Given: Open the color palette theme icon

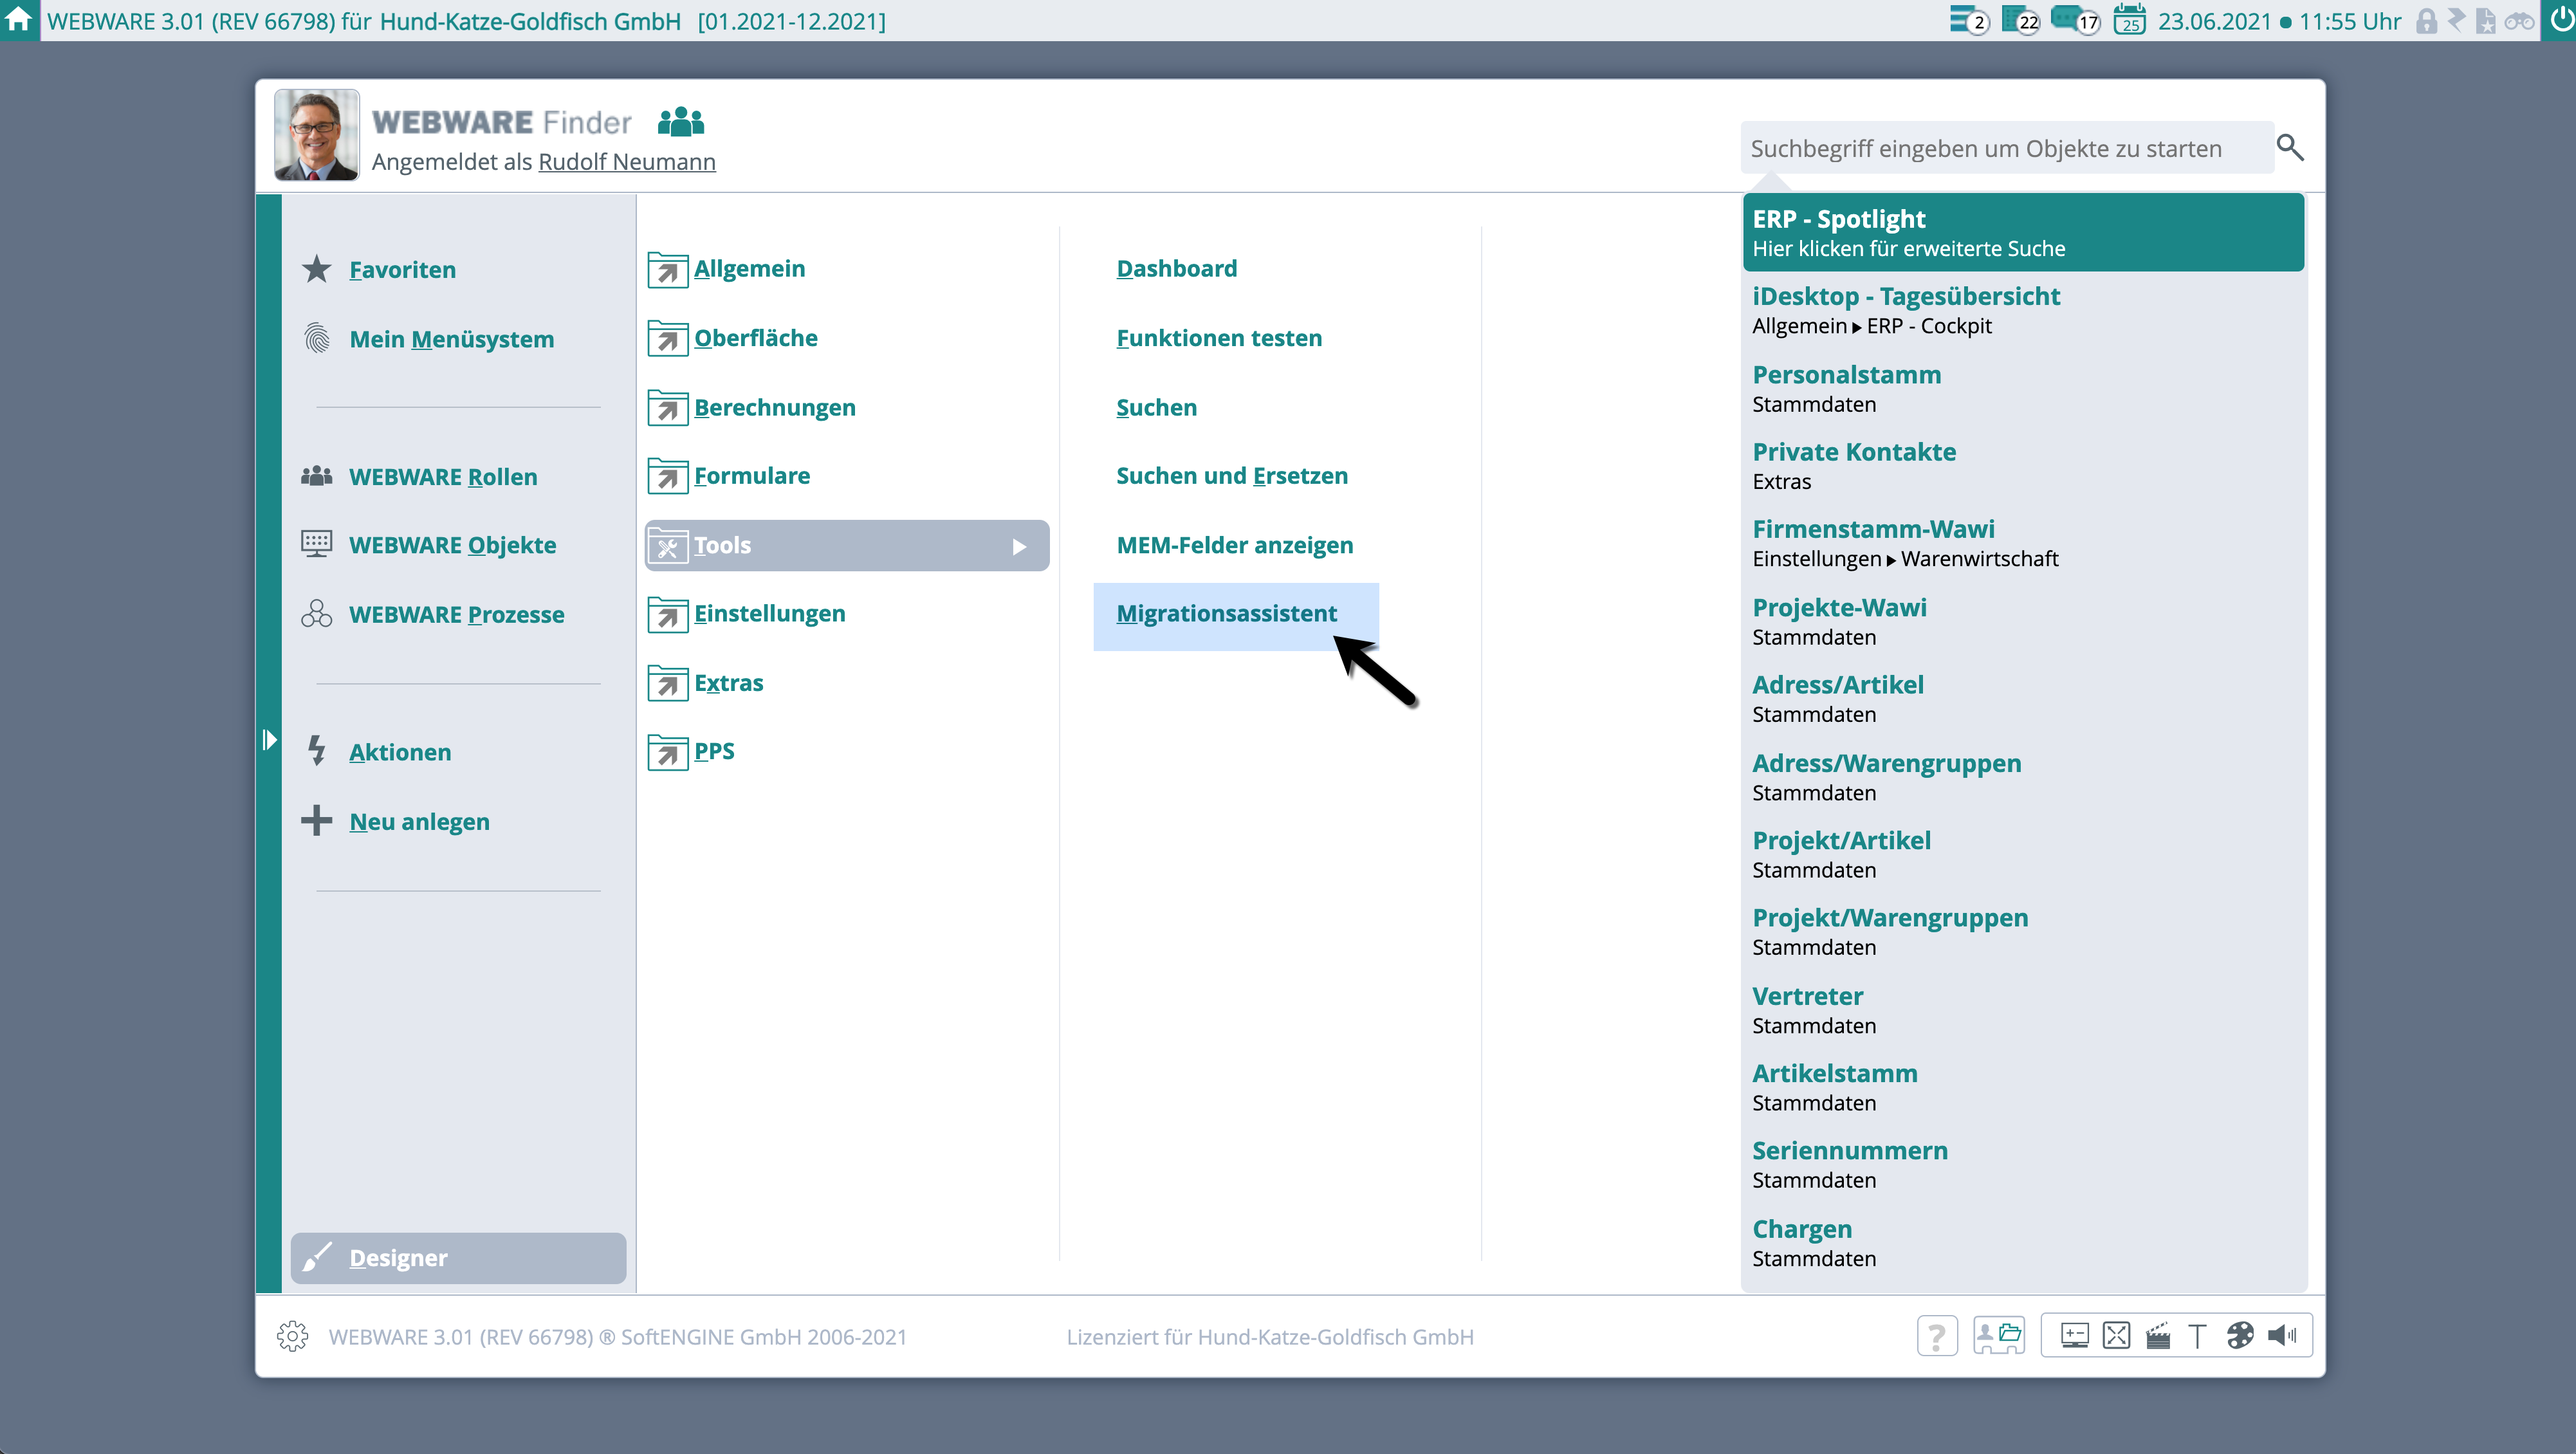Looking at the screenshot, I should (2240, 1336).
